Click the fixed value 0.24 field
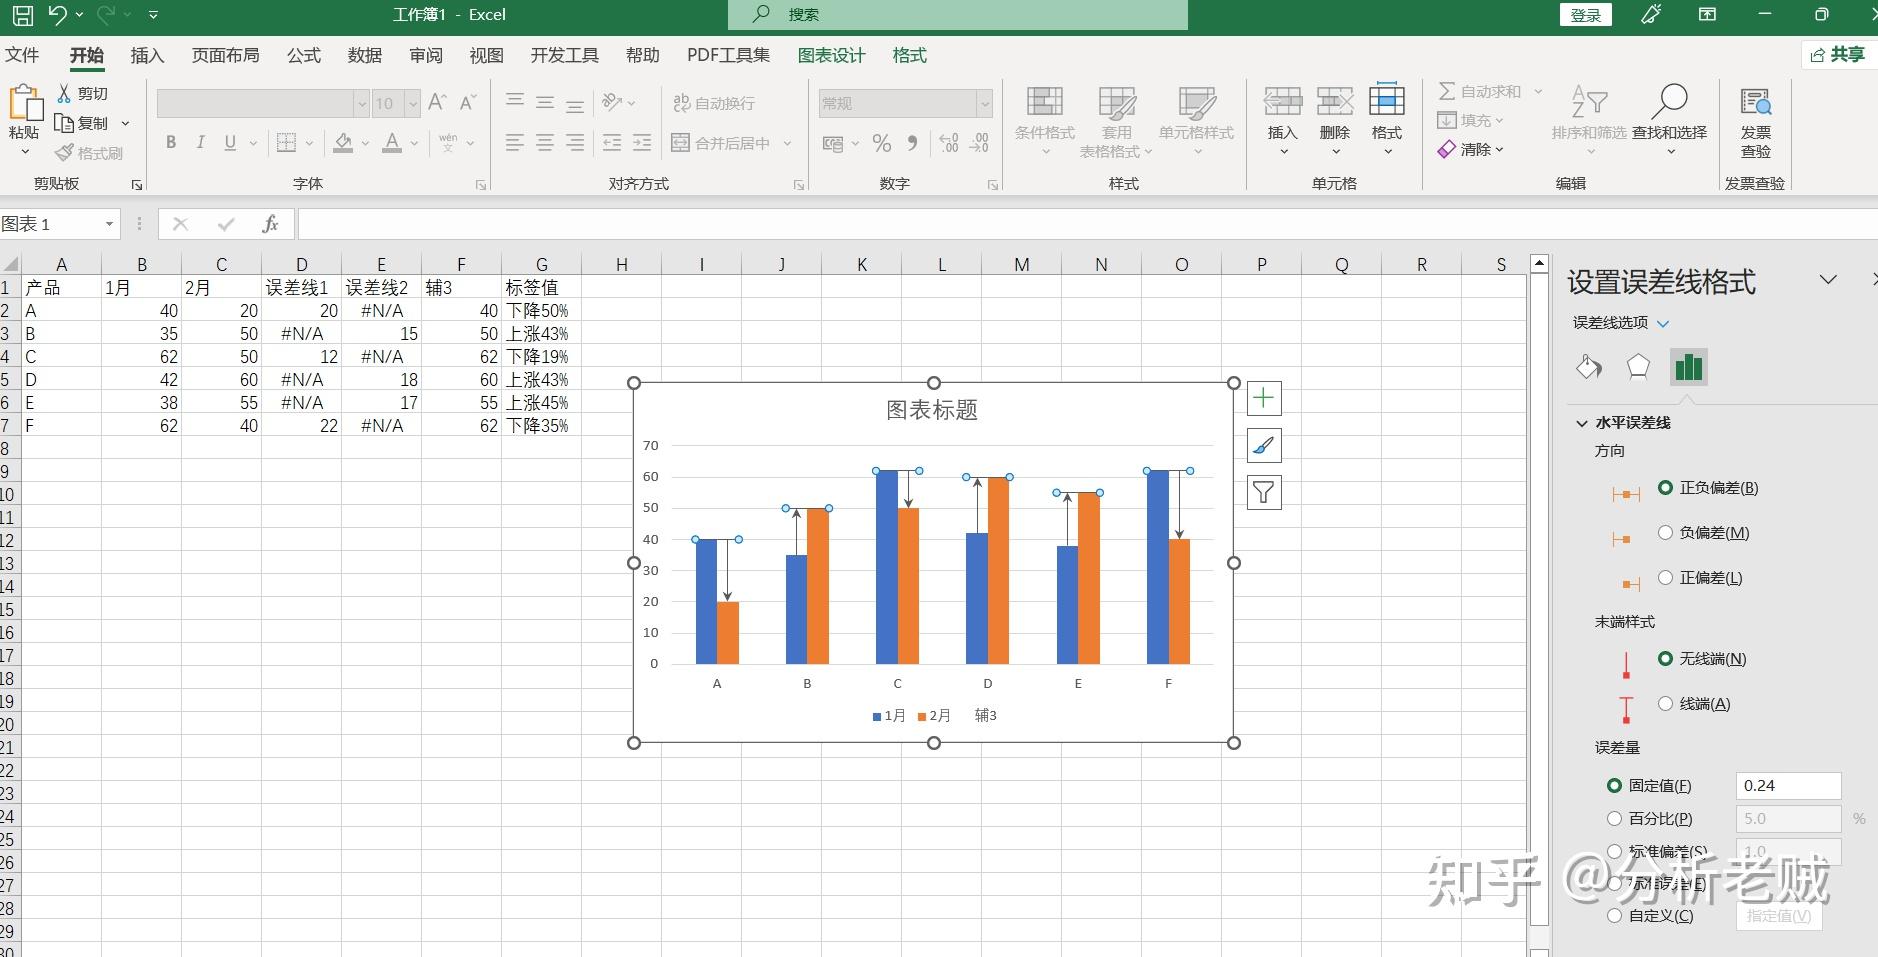Screen dimensions: 1878x957 (x=1788, y=786)
